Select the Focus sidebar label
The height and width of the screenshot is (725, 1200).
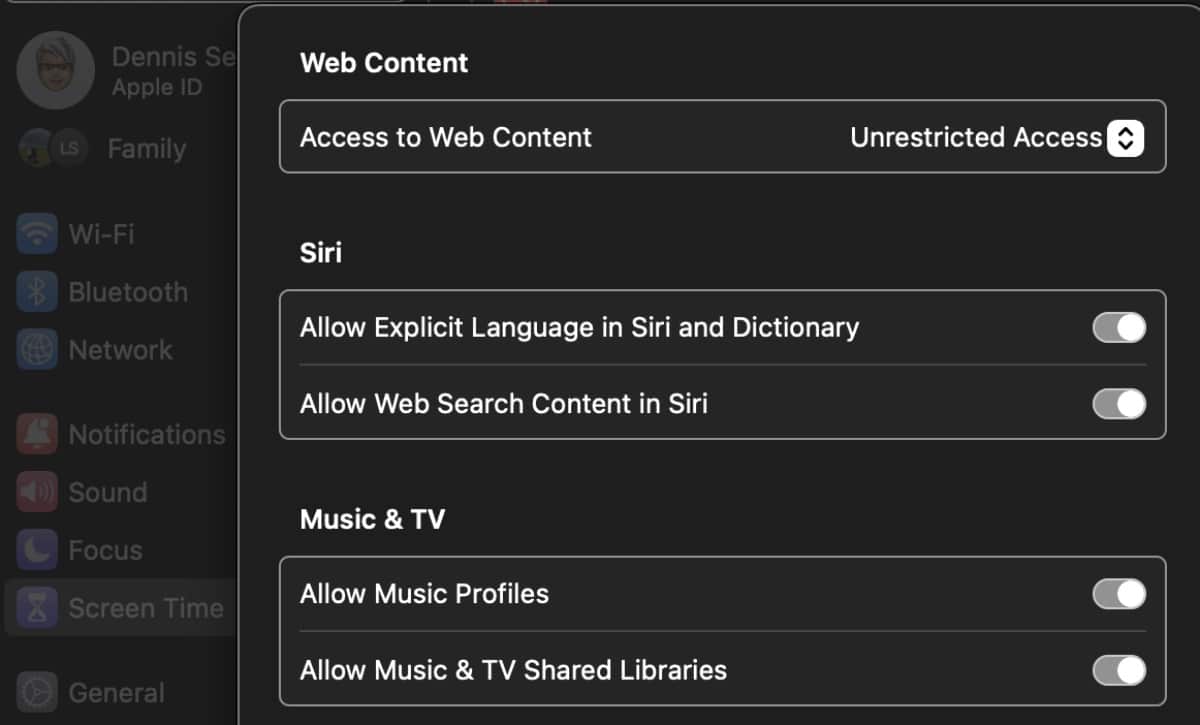105,550
